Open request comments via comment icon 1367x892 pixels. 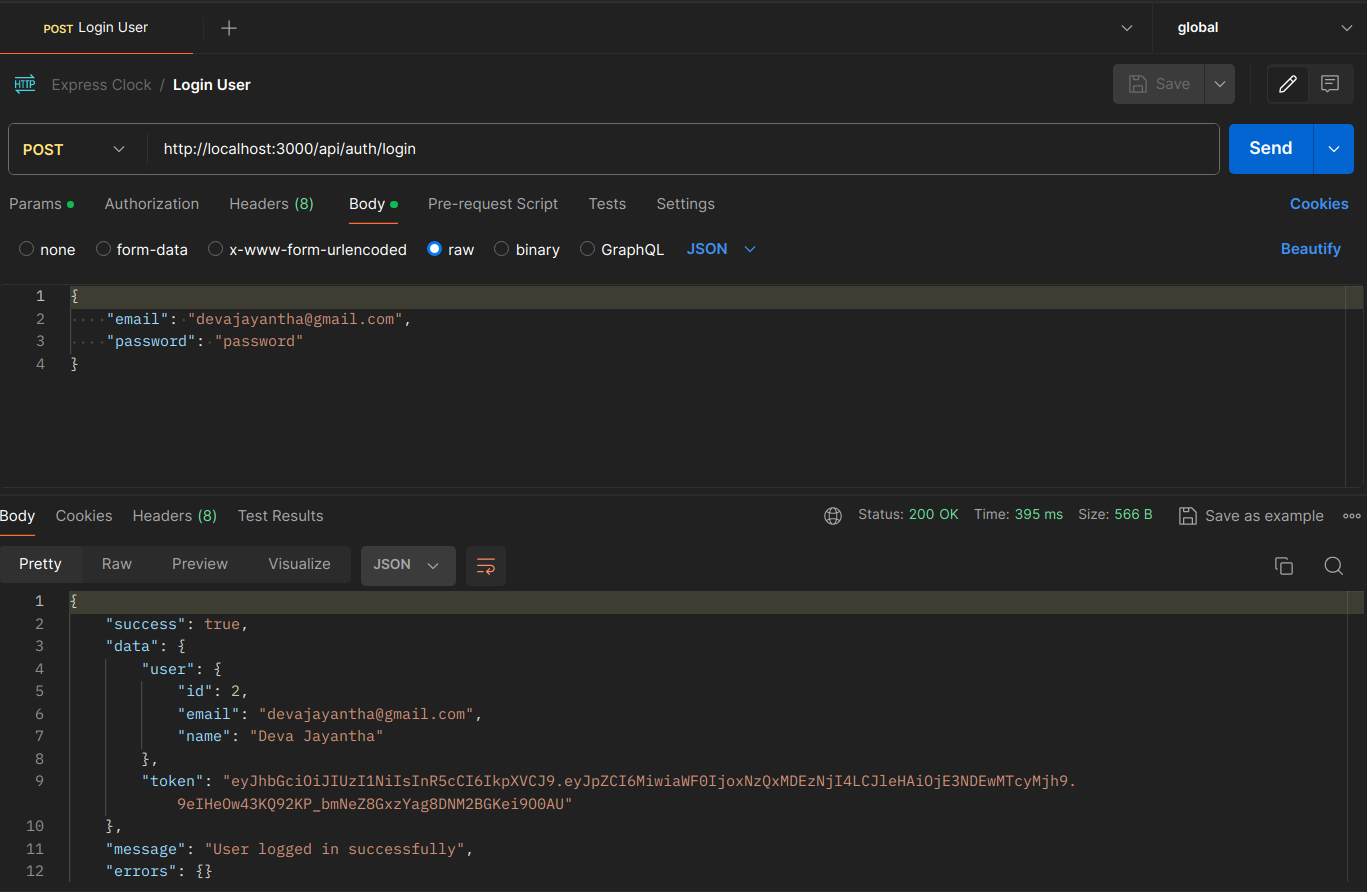coord(1331,84)
